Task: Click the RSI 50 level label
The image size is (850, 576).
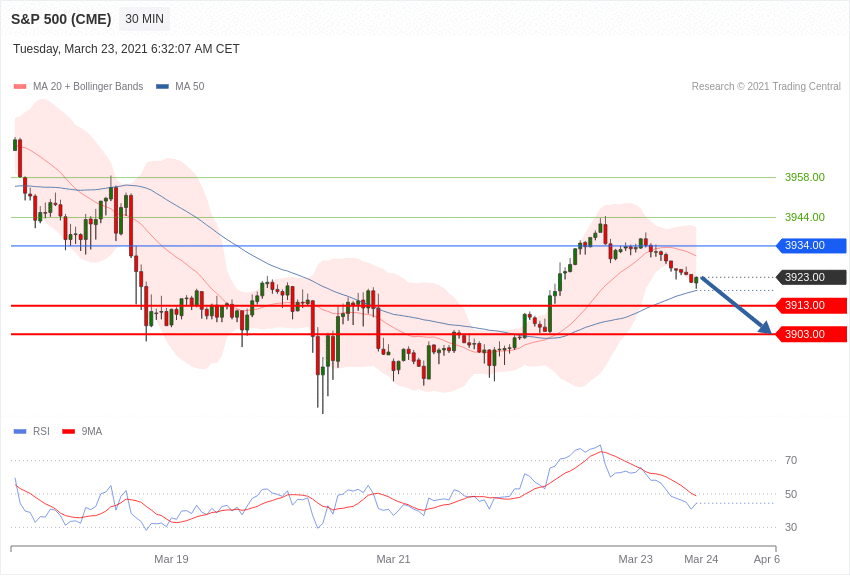Action: pos(791,494)
